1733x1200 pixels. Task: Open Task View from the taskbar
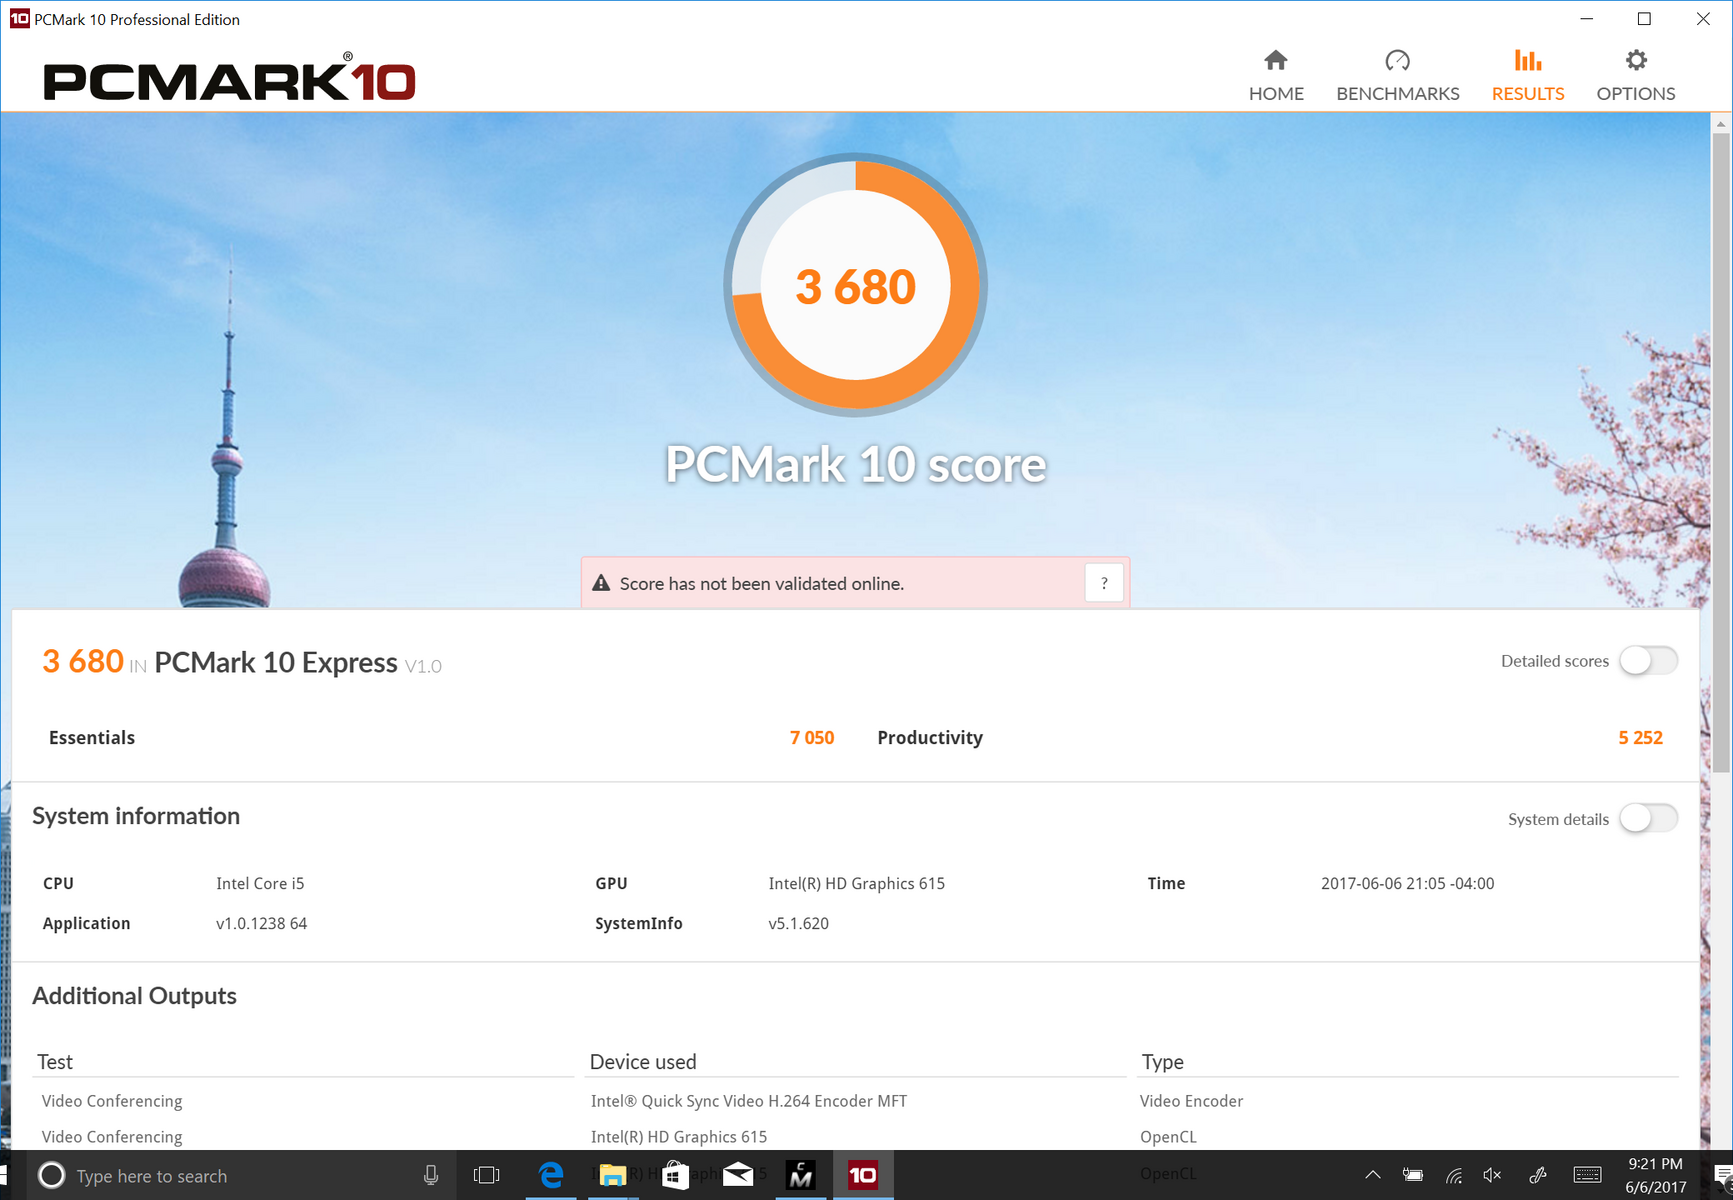(487, 1176)
